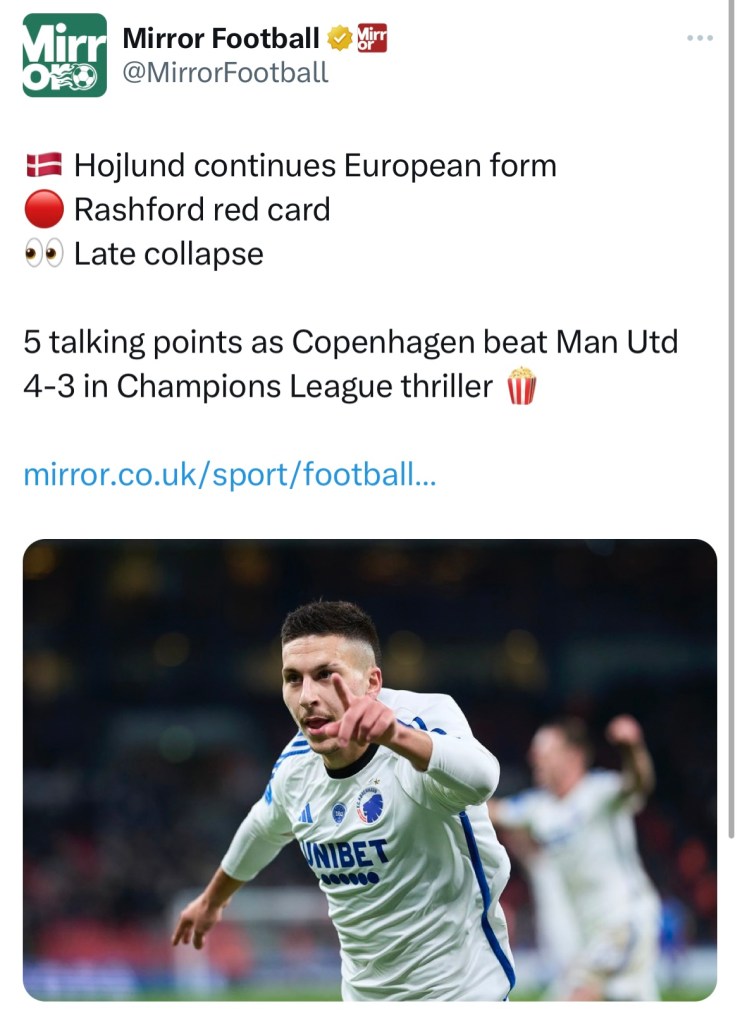The width and height of the screenshot is (740, 1023).
Task: Click the Mirror Football display name
Action: [x=220, y=39]
